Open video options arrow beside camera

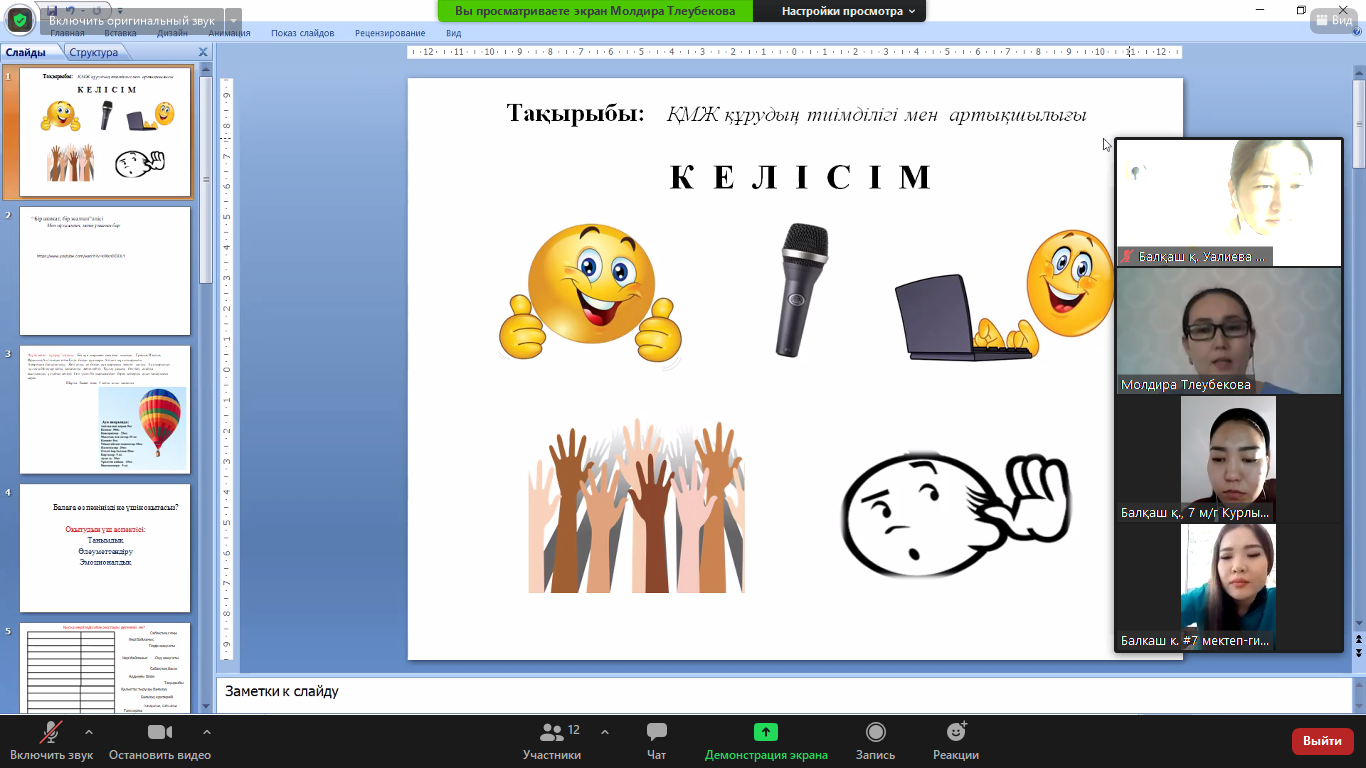click(x=207, y=731)
